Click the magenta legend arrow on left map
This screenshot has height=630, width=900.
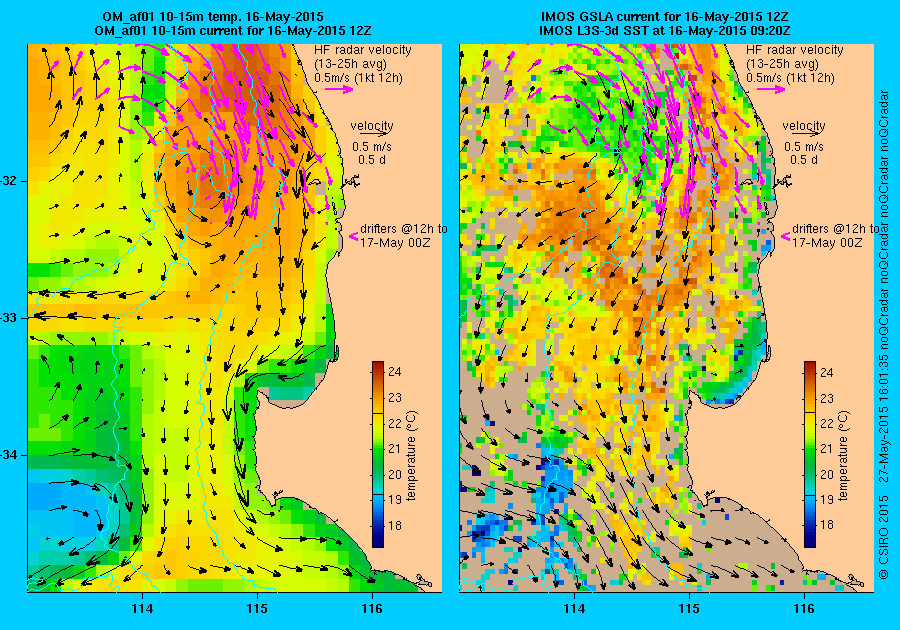click(x=339, y=89)
